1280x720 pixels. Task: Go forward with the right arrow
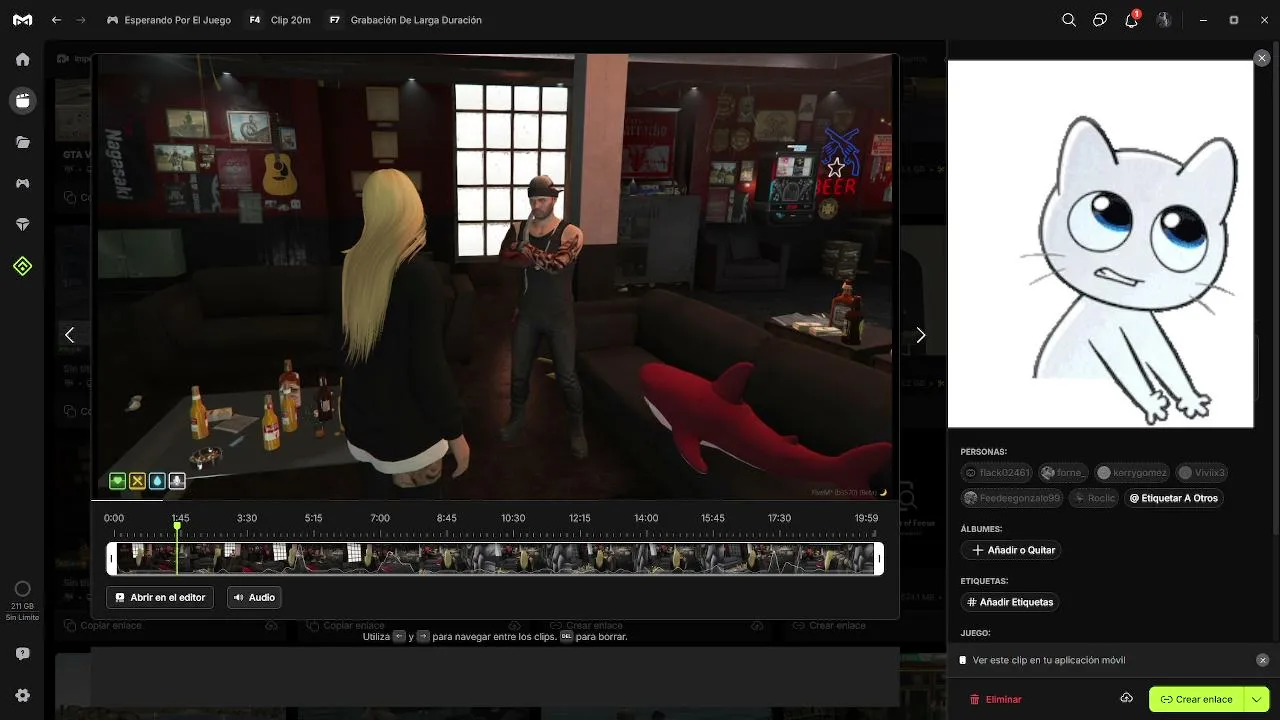[x=81, y=20]
